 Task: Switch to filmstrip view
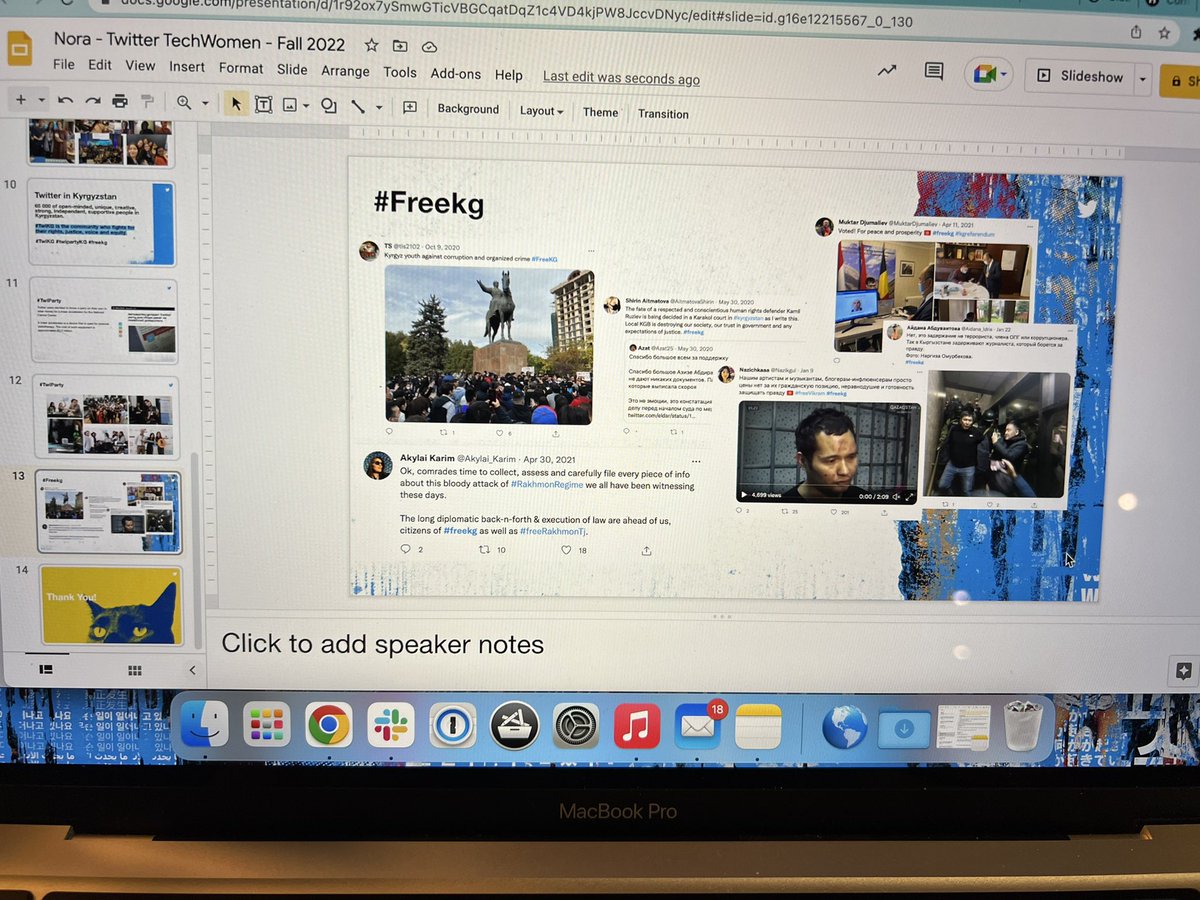tap(47, 669)
